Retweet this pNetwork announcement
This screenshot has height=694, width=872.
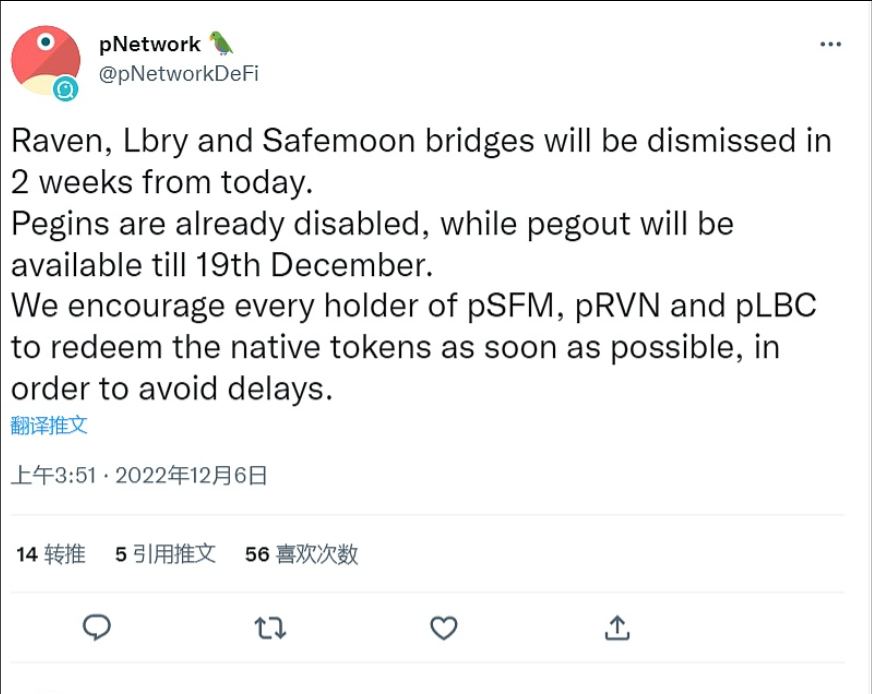(270, 629)
